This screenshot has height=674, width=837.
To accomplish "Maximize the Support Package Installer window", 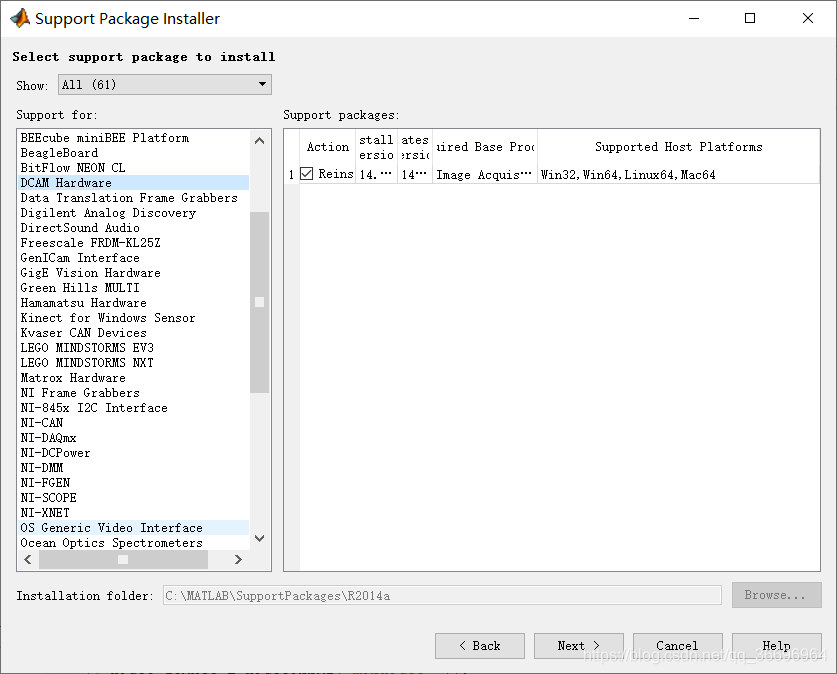I will click(x=750, y=18).
